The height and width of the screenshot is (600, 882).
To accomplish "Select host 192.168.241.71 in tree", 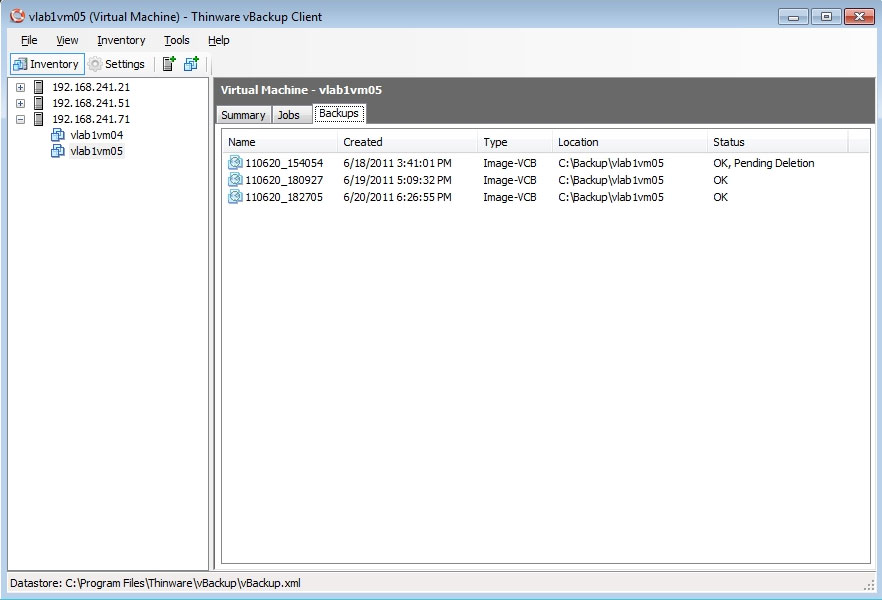I will pyautogui.click(x=91, y=119).
